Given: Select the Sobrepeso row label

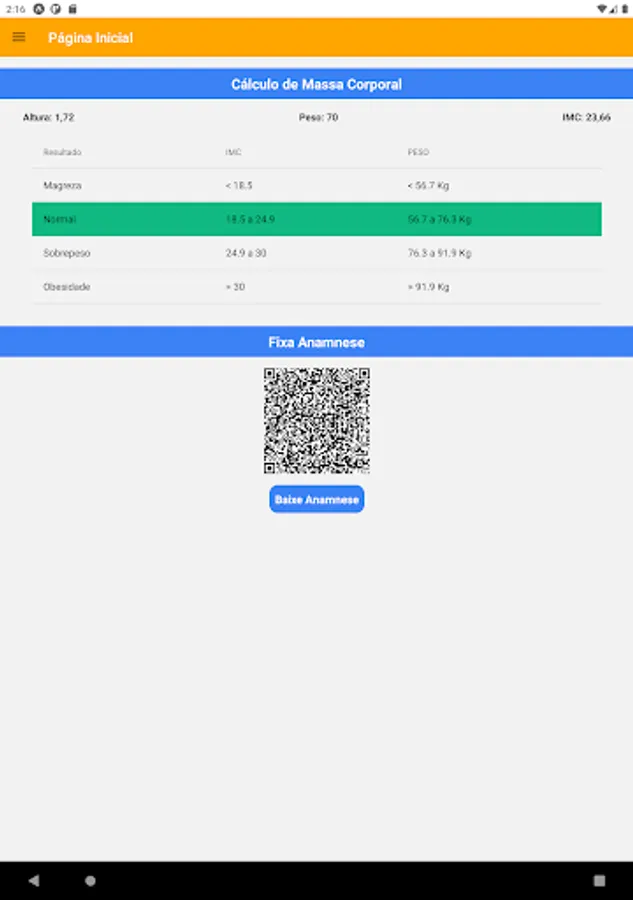Looking at the screenshot, I should pyautogui.click(x=67, y=253).
